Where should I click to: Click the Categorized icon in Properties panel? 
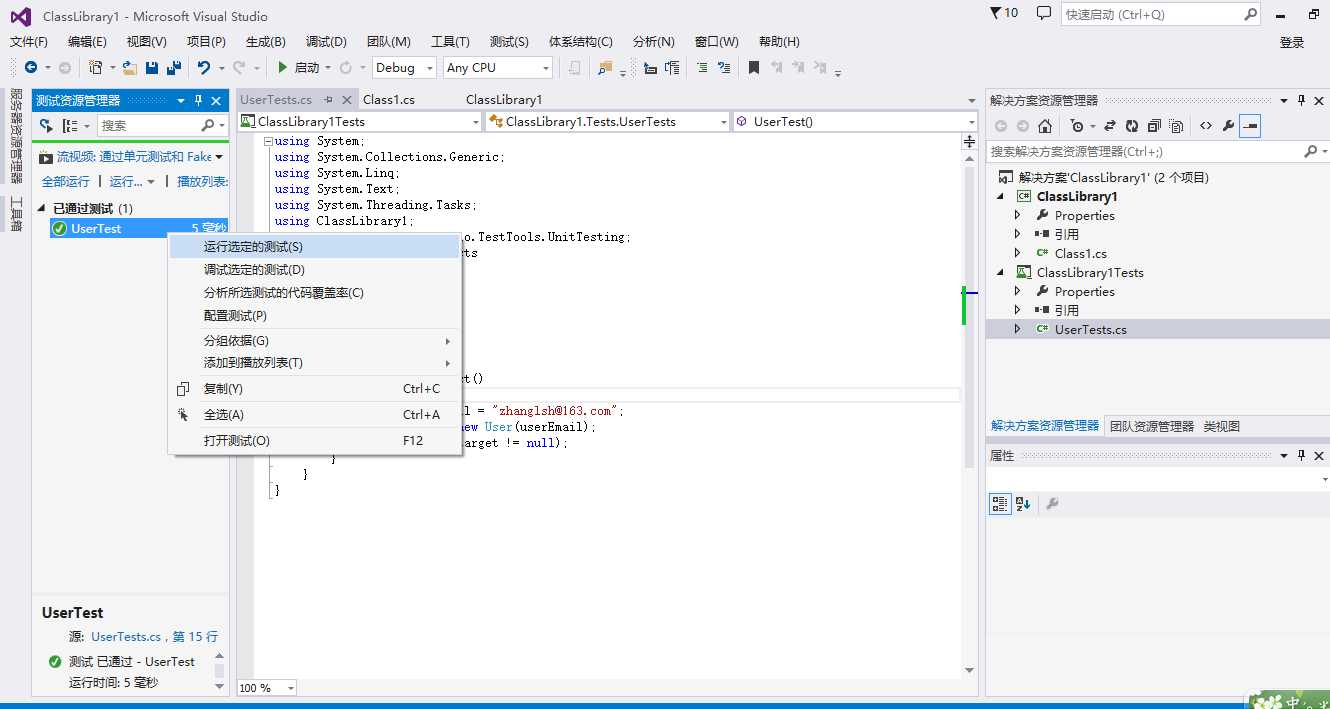click(x=1000, y=504)
